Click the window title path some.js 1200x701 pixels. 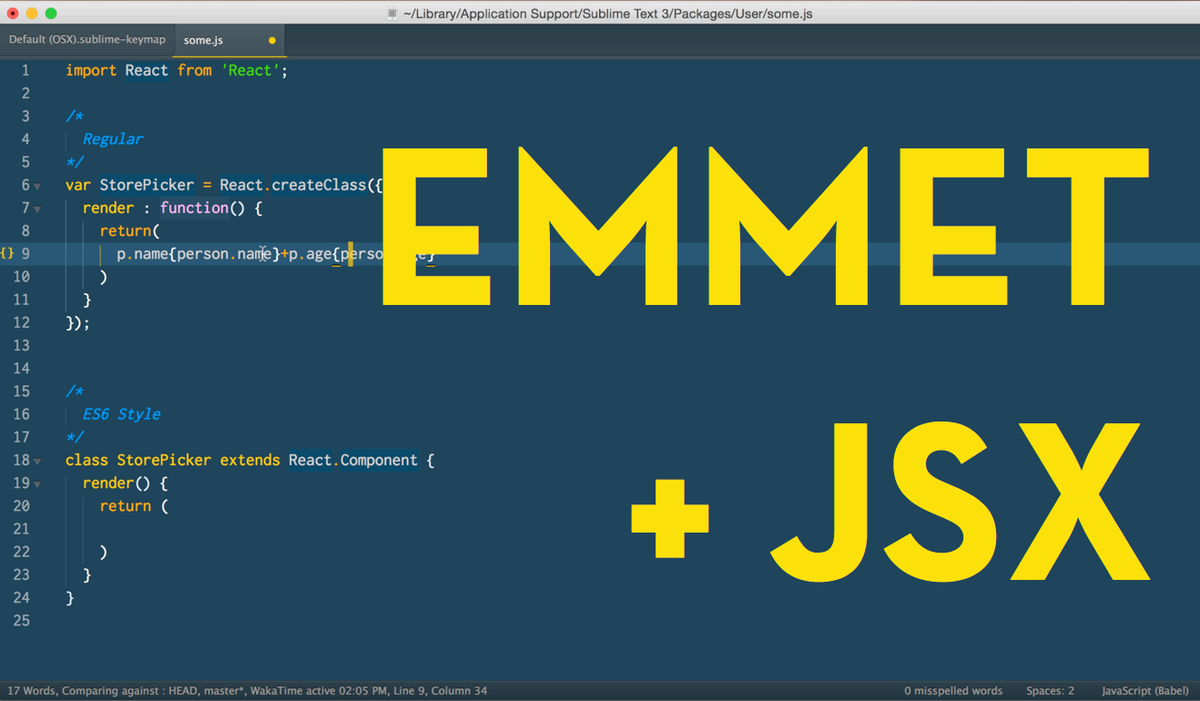(x=608, y=13)
